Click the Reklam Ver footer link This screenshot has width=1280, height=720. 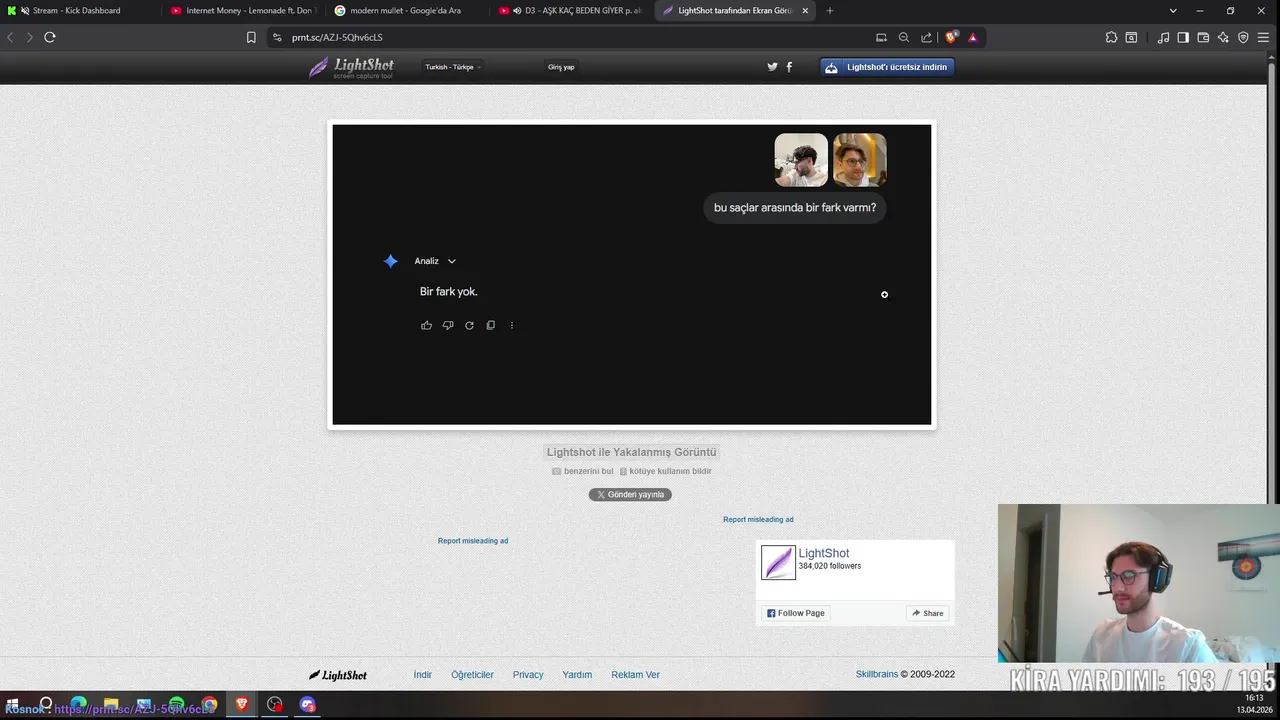point(635,675)
